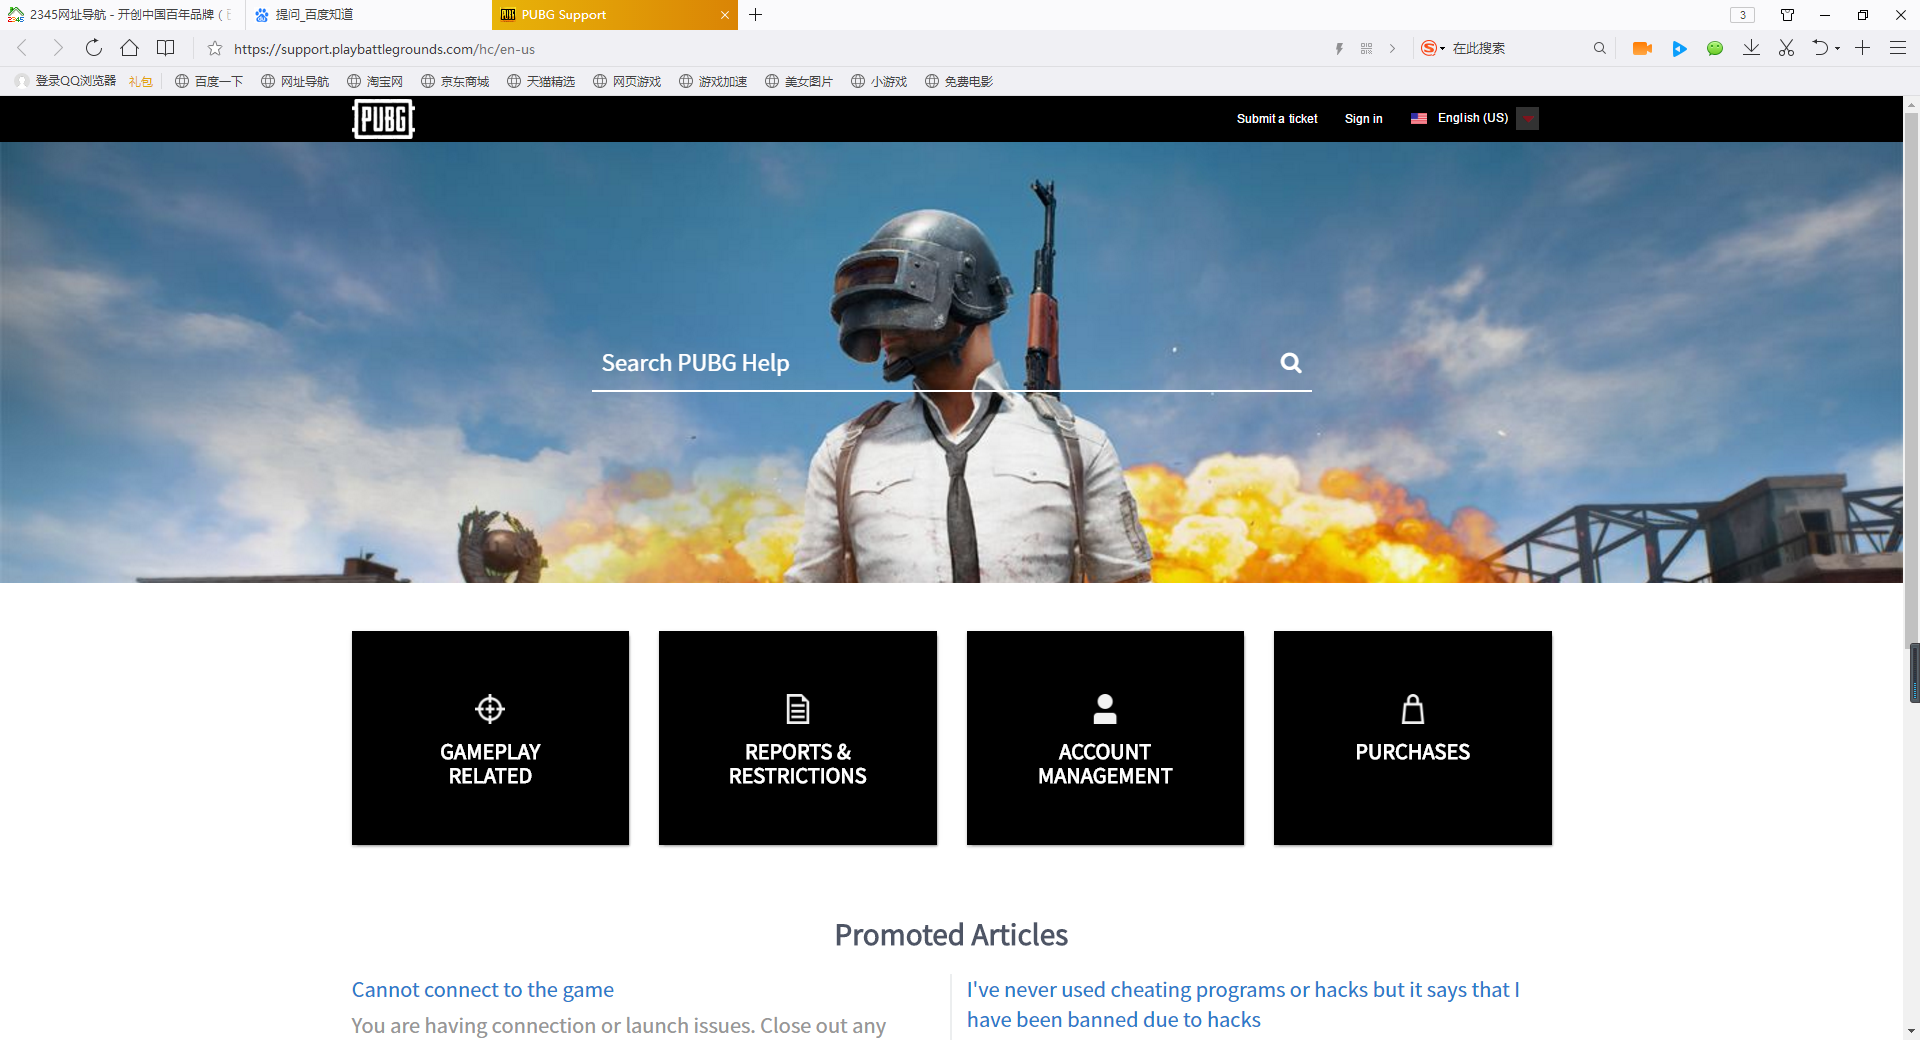Click the Sign in link
Screen dimensions: 1920x1040
click(1363, 118)
